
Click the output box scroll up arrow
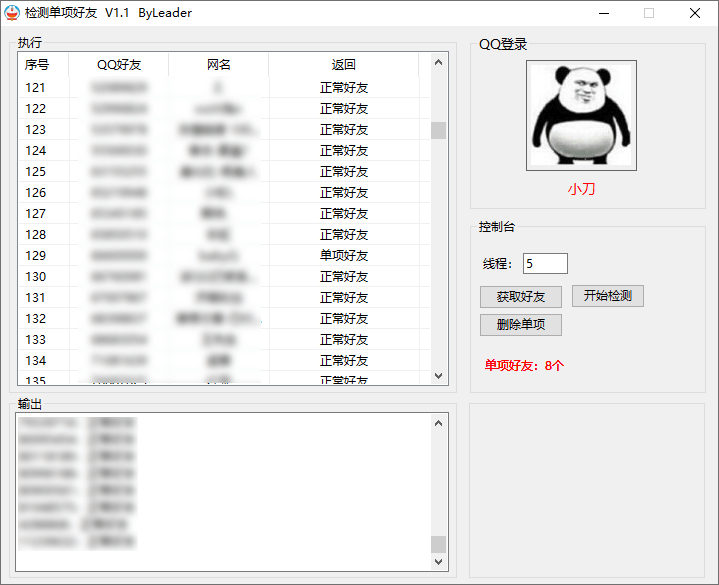pyautogui.click(x=438, y=424)
